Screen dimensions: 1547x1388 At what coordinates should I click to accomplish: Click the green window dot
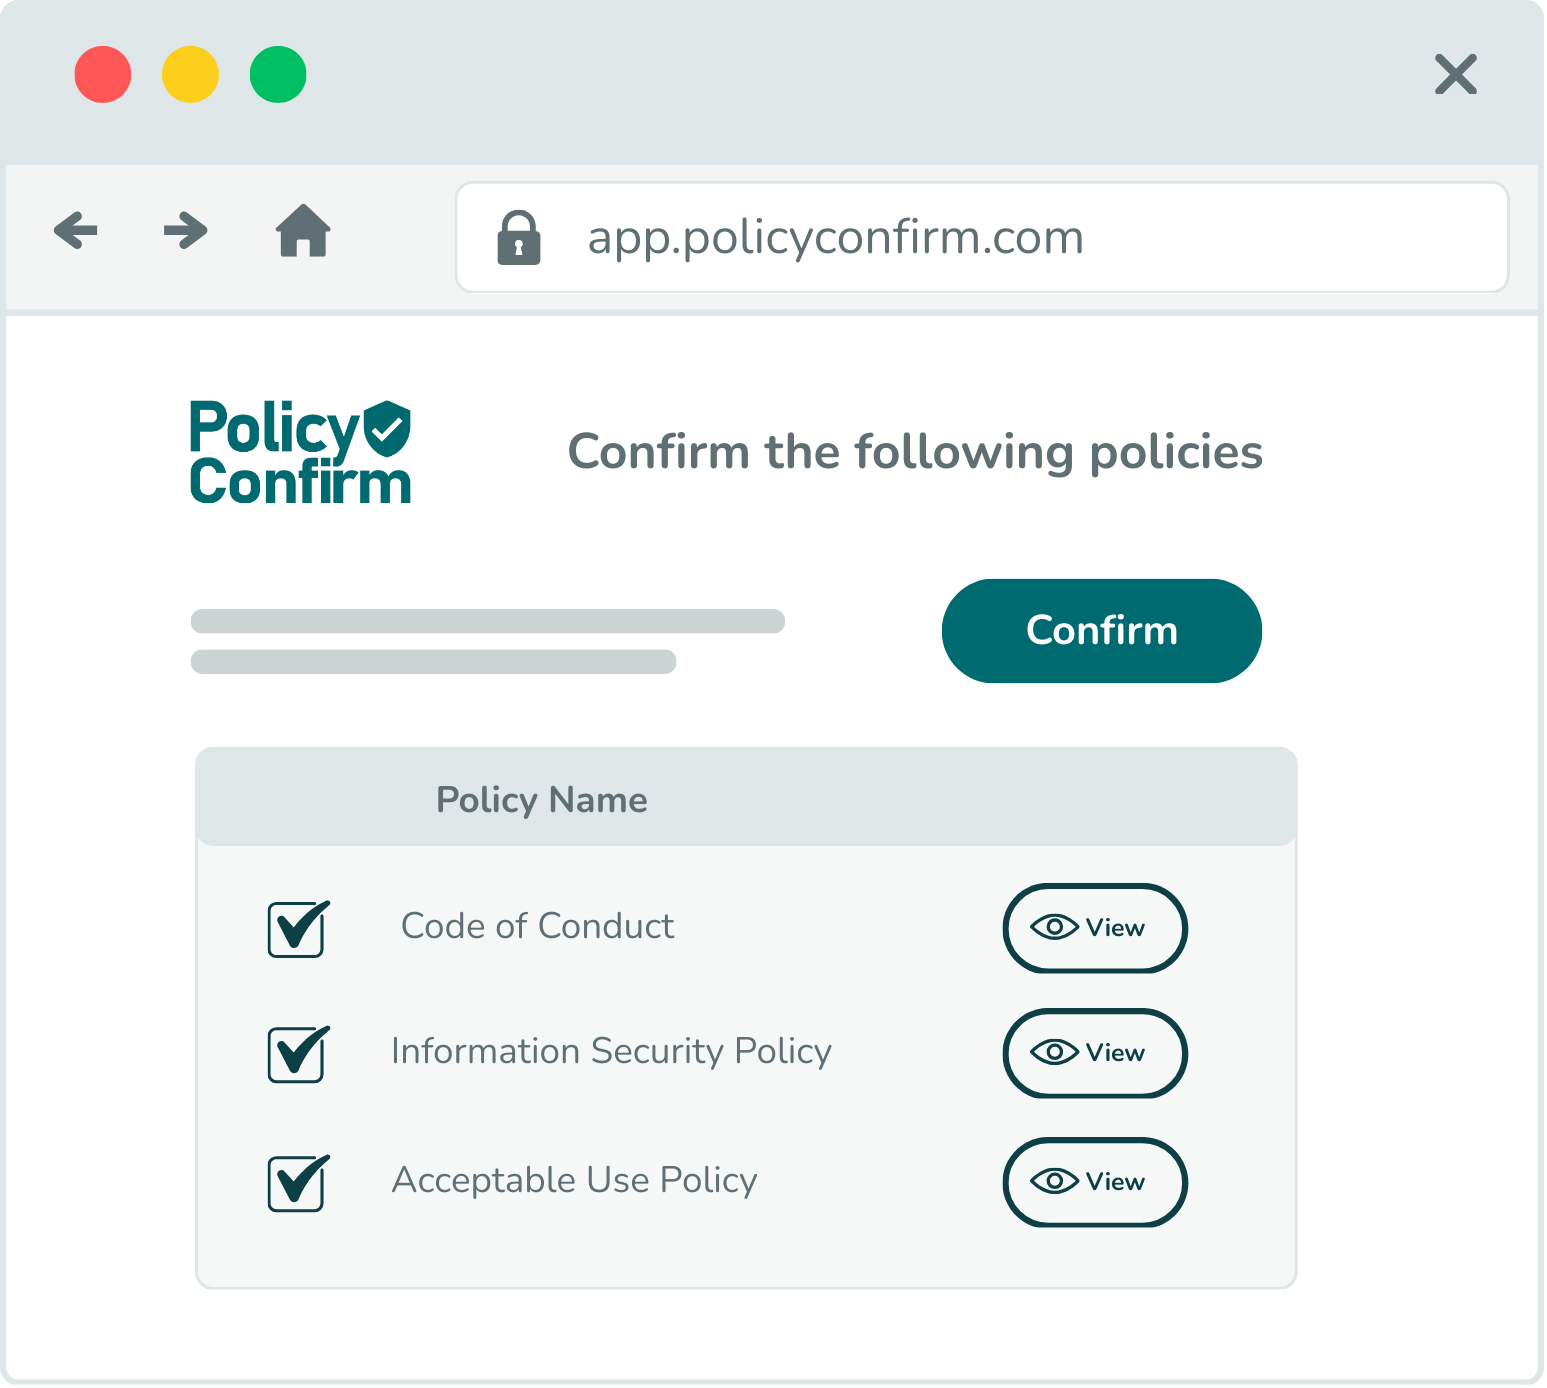pyautogui.click(x=278, y=75)
